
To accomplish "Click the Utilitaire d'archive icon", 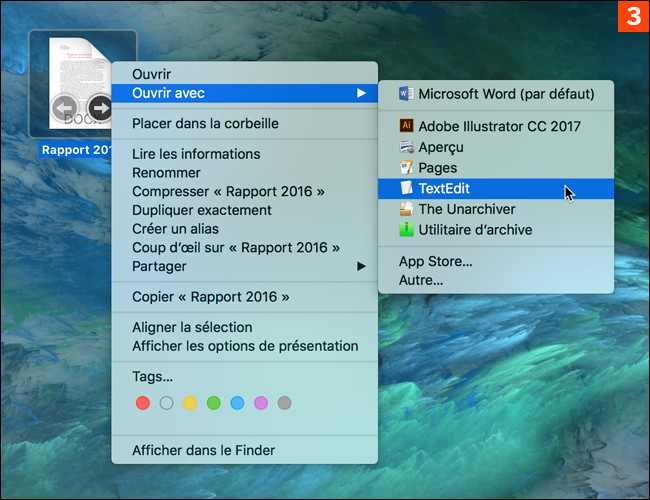I will [405, 230].
